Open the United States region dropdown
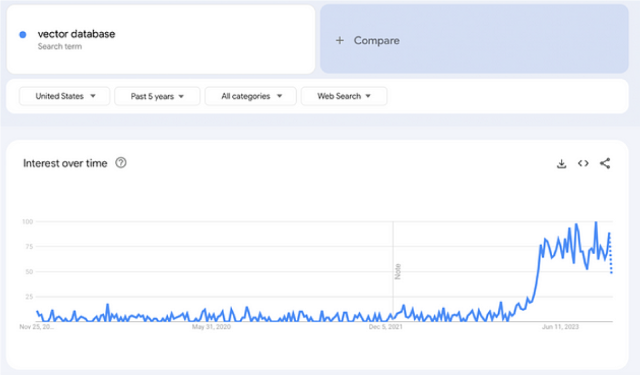The width and height of the screenshot is (640, 375). pyautogui.click(x=64, y=96)
